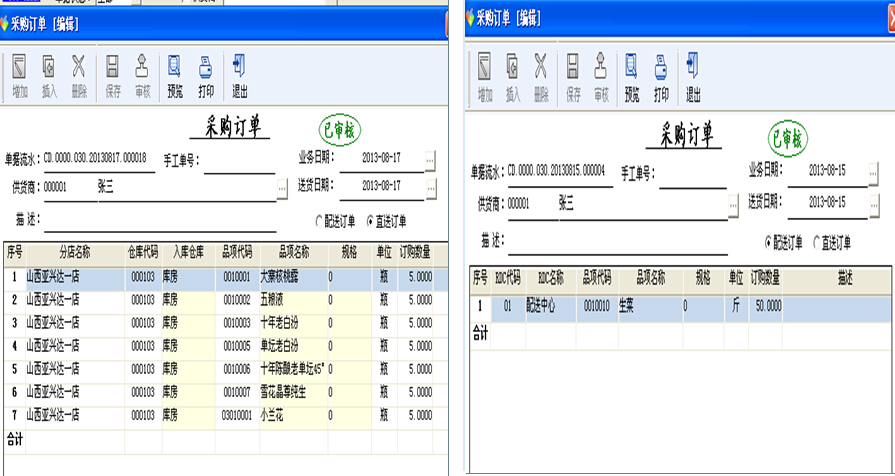Click the 保存 save button in left window
Screen dimensions: 895x476
112,75
